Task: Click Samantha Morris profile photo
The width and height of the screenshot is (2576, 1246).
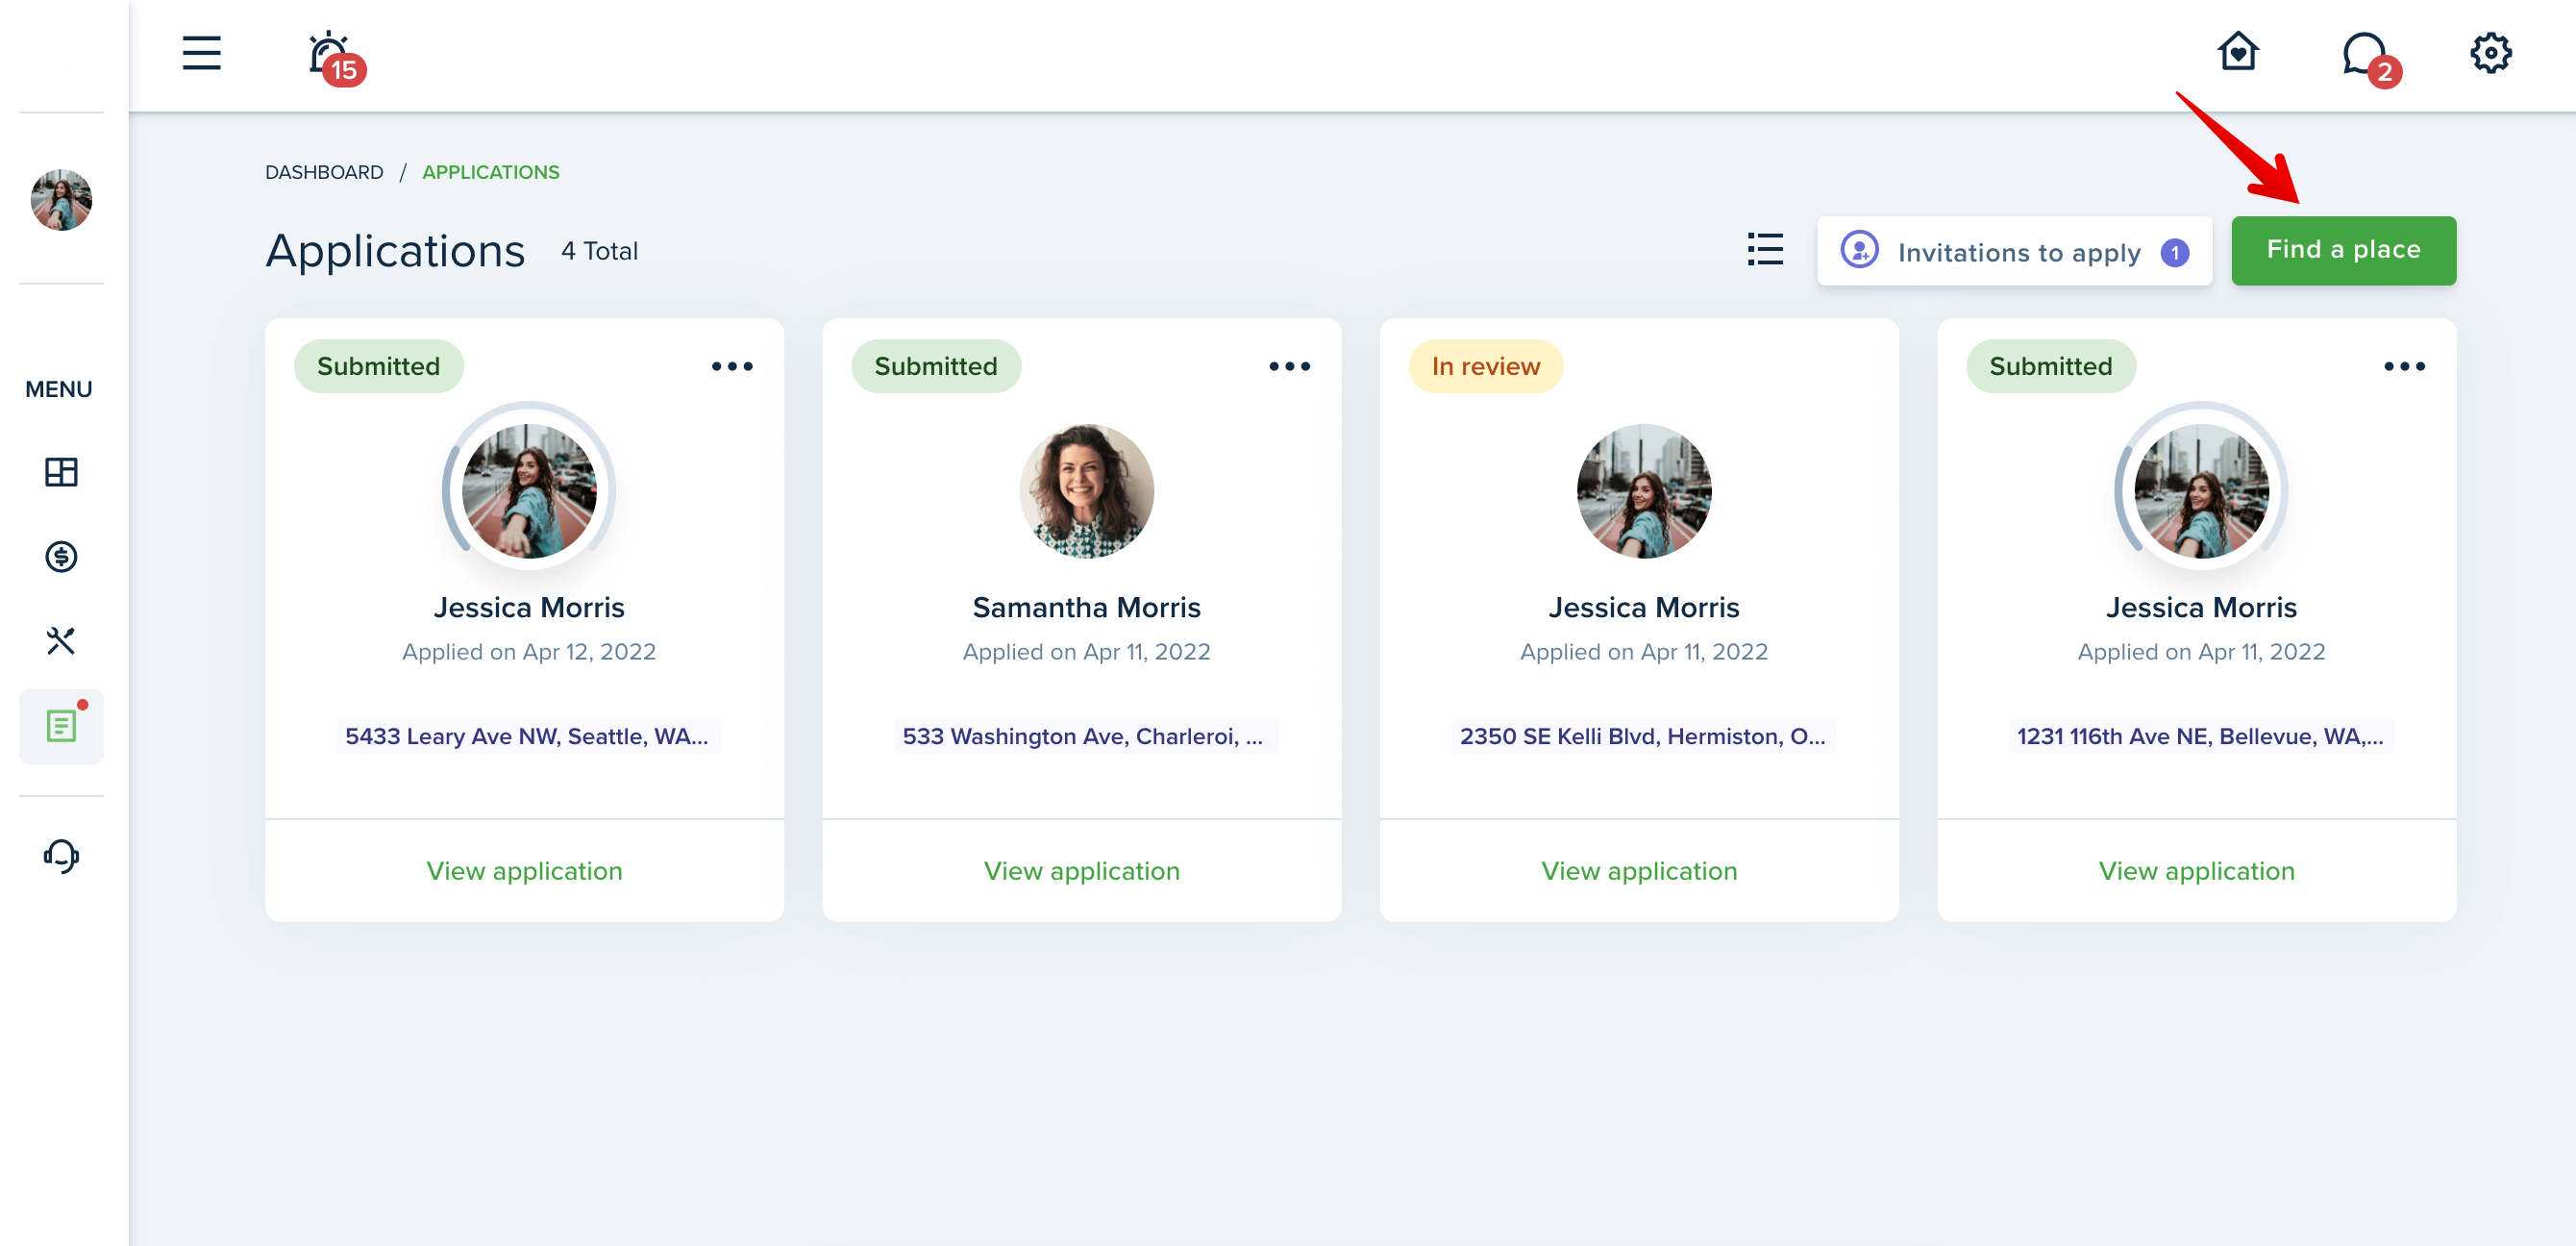Action: pyautogui.click(x=1086, y=490)
